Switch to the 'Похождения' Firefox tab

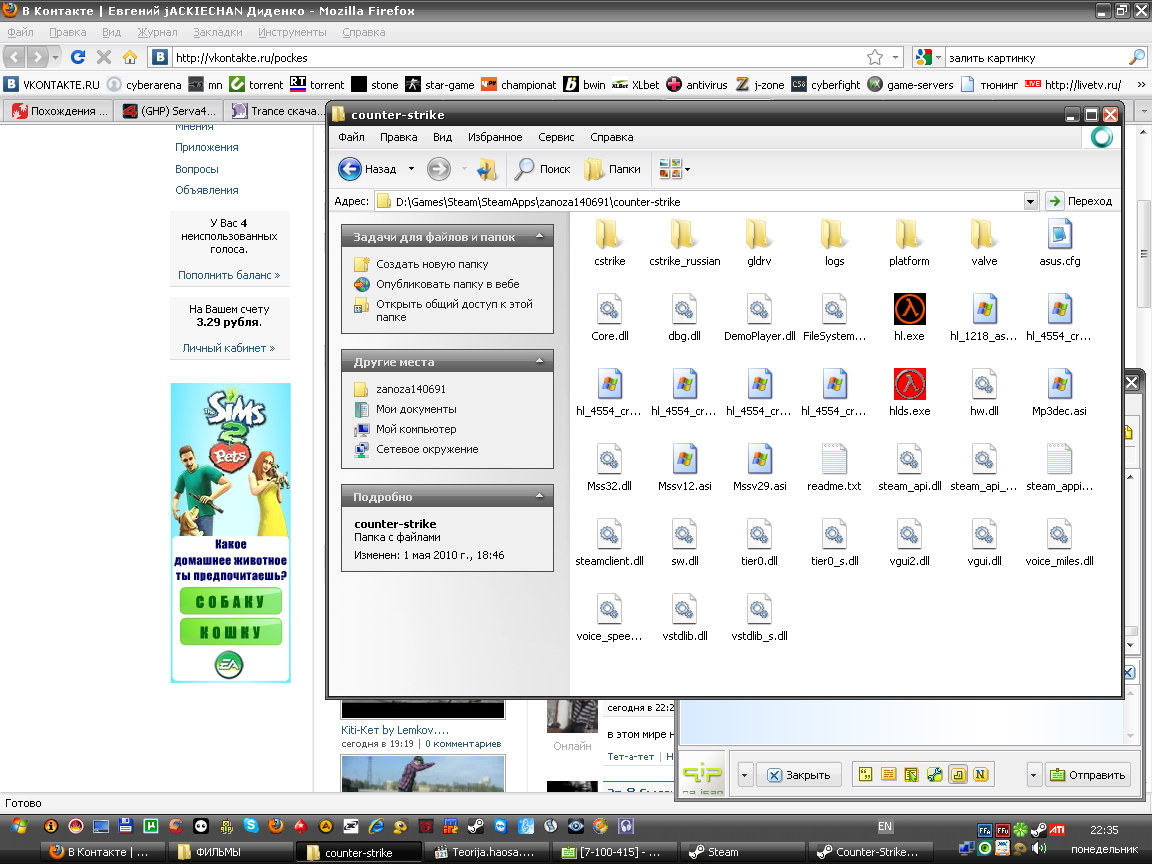pos(60,111)
